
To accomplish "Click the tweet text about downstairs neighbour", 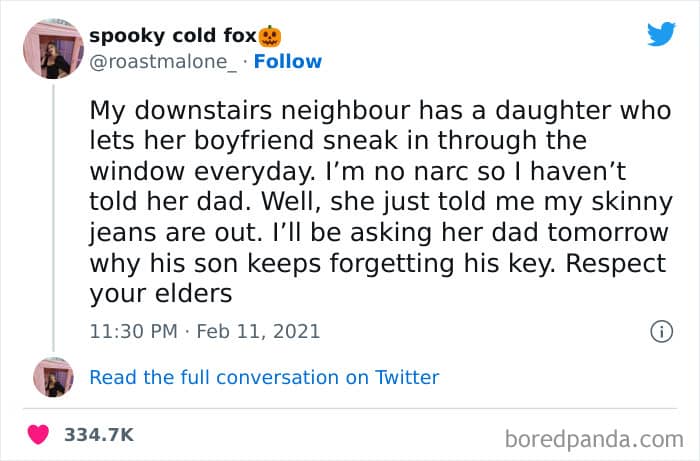I will (x=380, y=202).
